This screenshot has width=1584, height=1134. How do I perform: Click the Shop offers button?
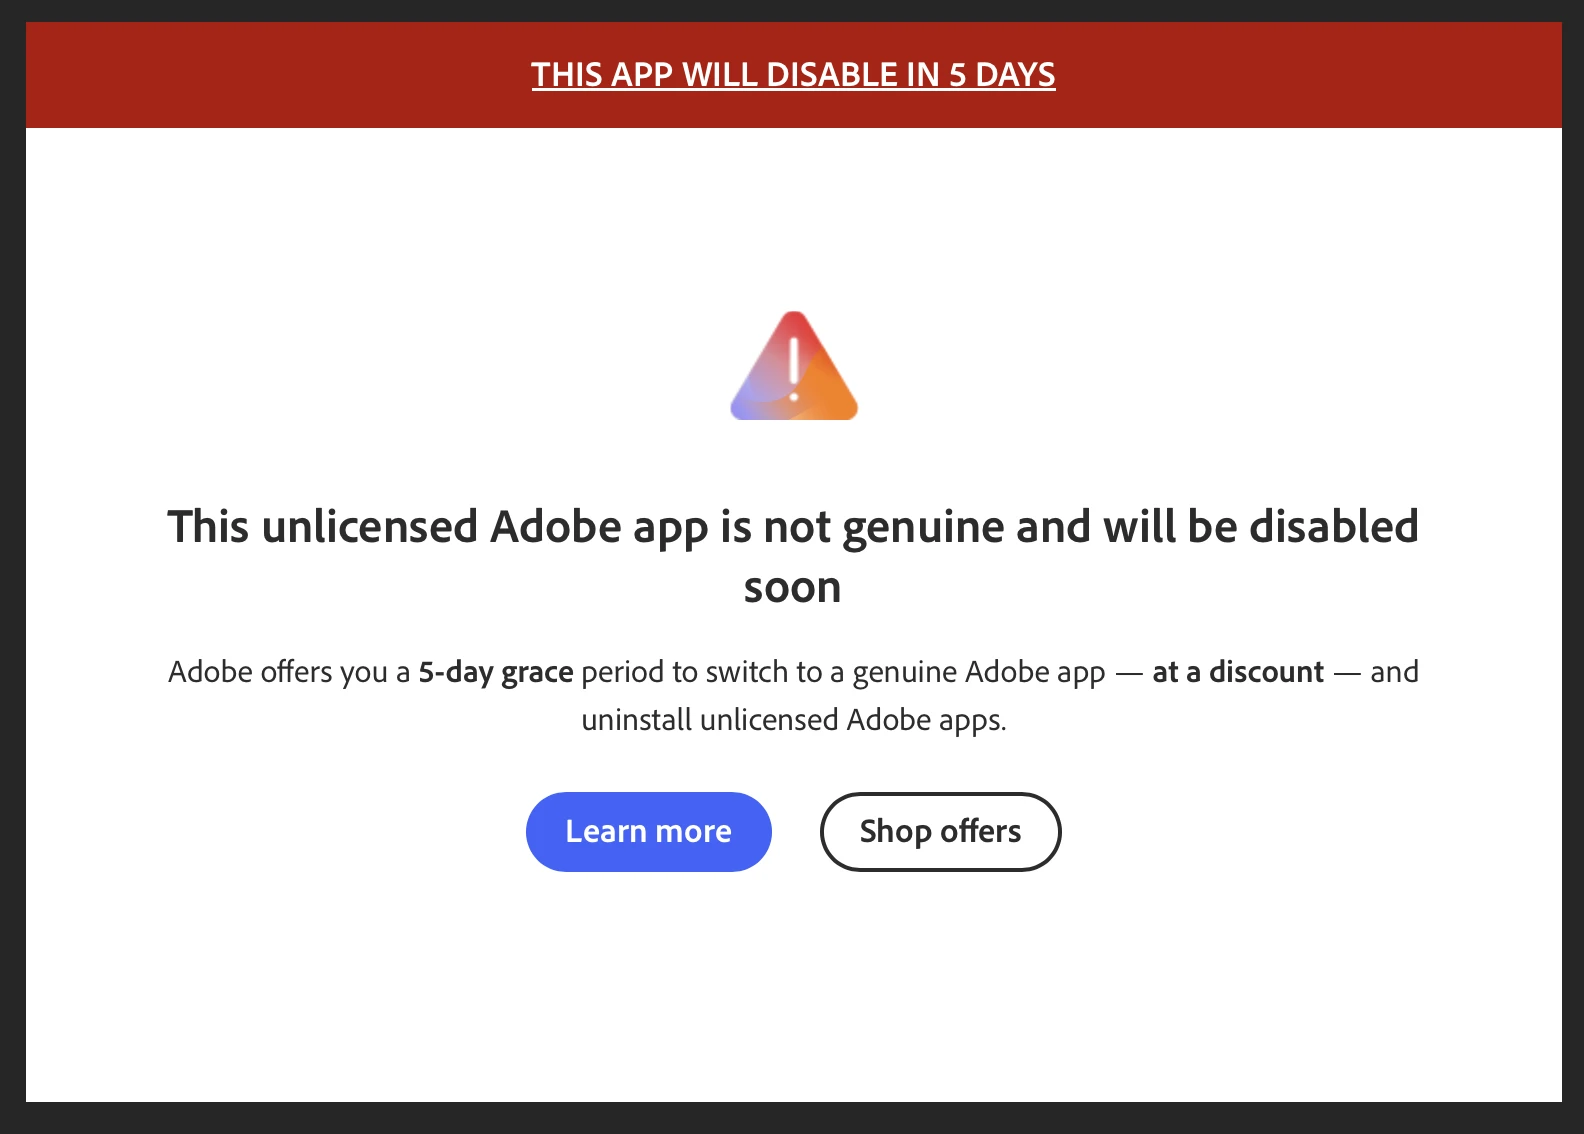[x=940, y=832]
